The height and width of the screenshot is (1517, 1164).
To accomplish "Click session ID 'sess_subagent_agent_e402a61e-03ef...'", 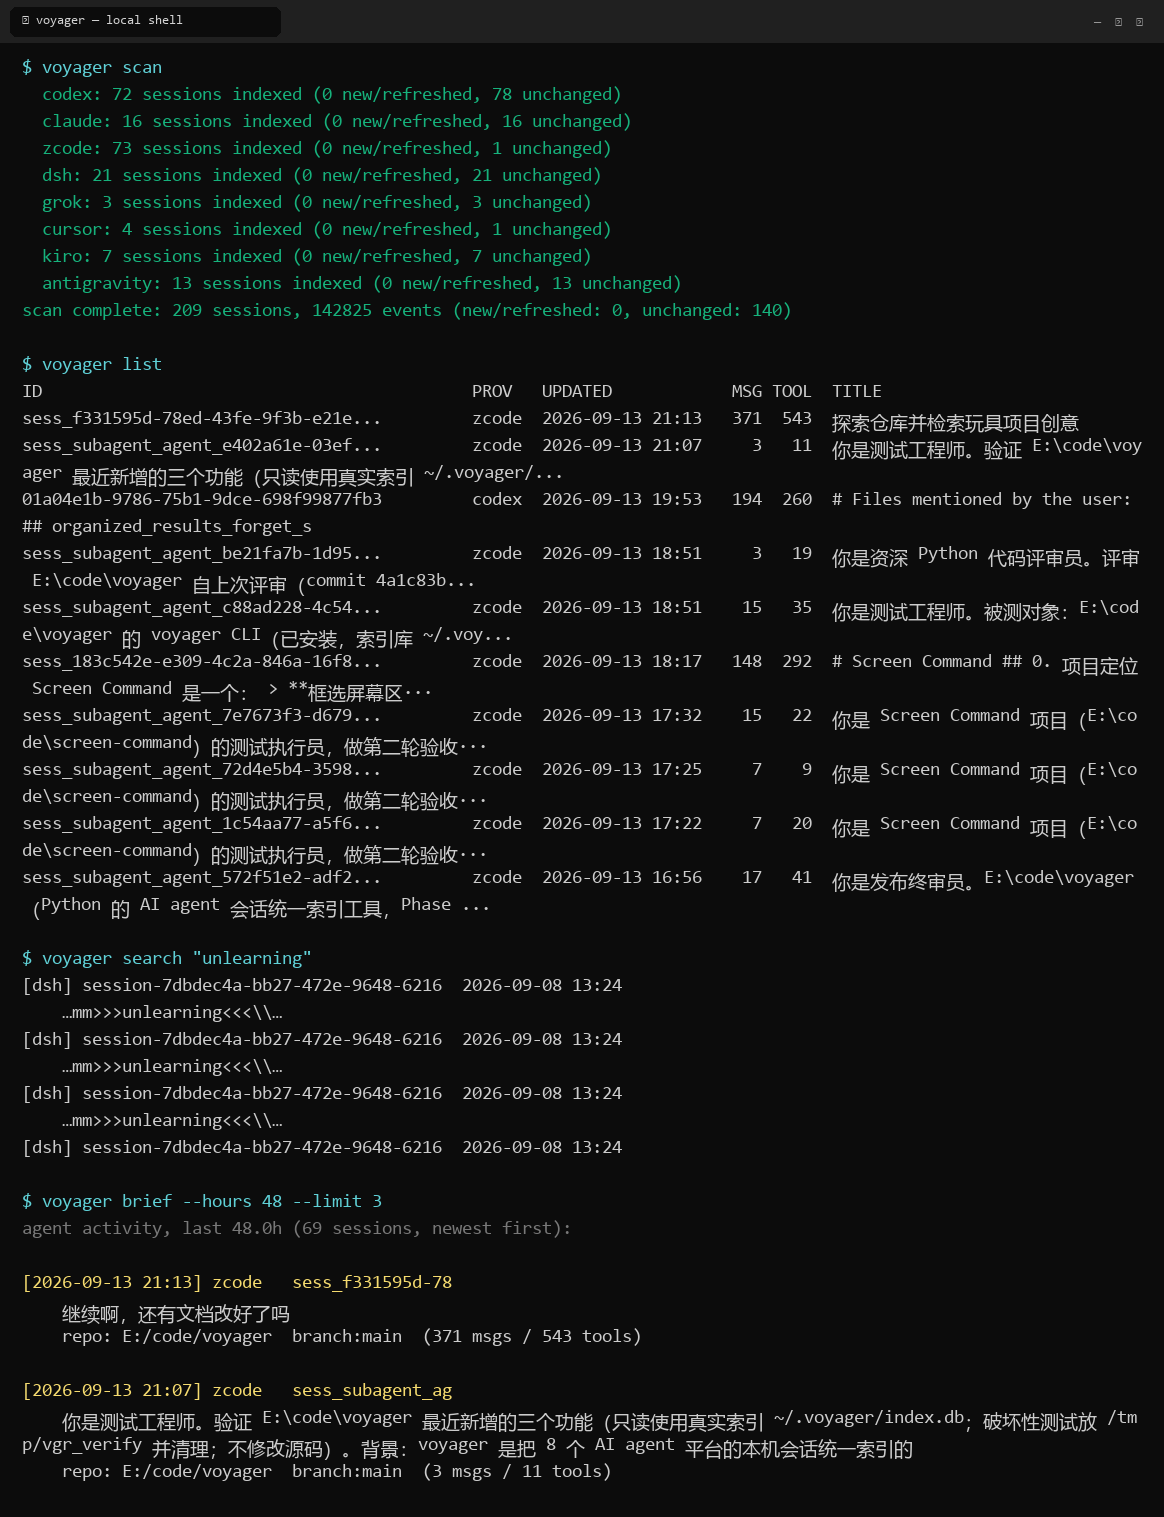I will pos(202,445).
